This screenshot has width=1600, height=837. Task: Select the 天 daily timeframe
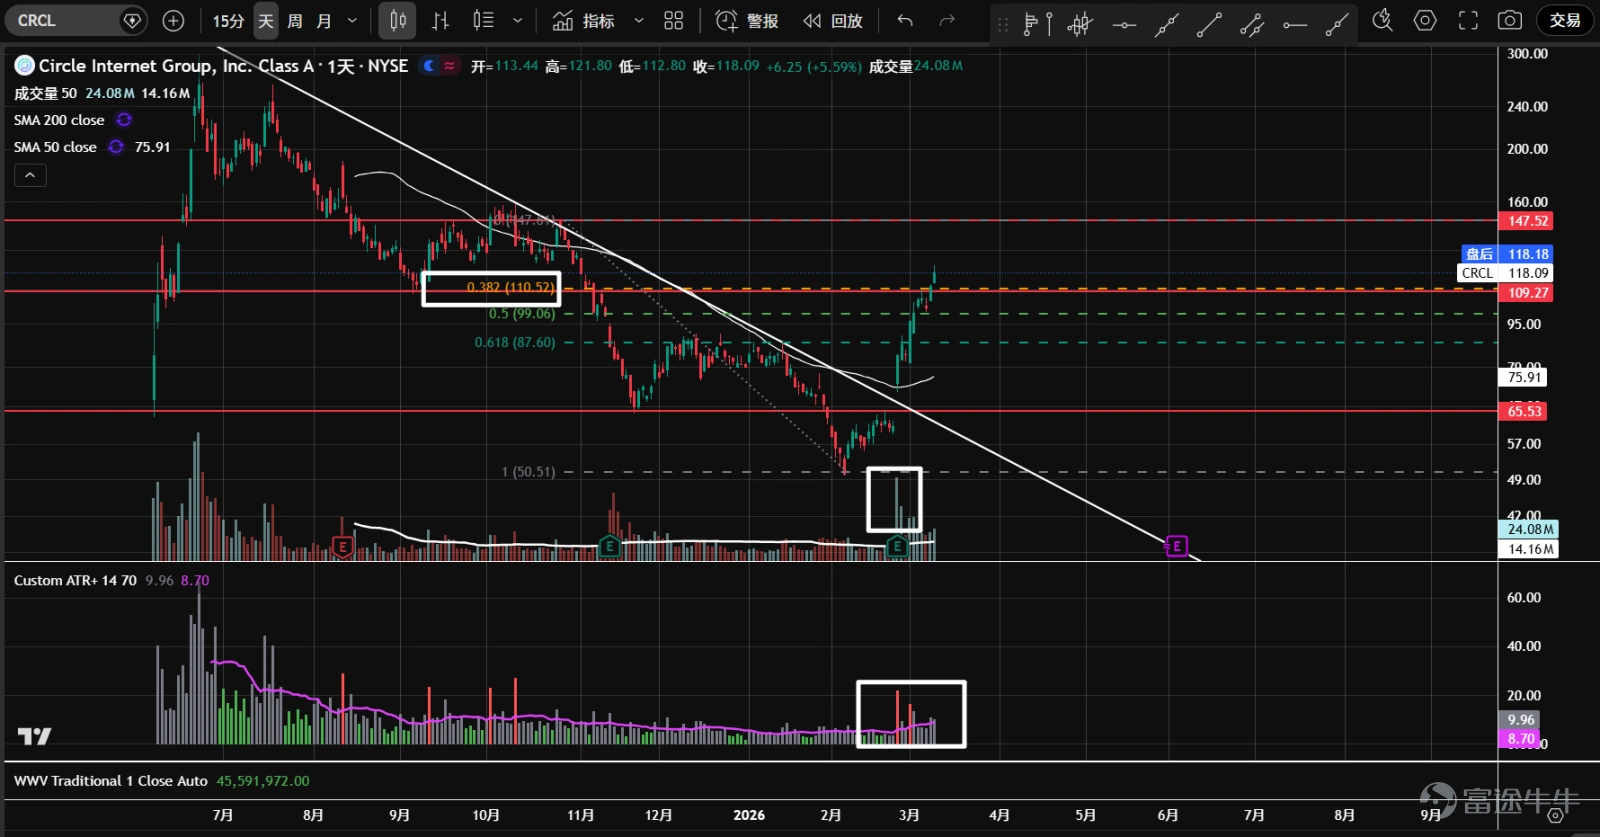click(266, 20)
